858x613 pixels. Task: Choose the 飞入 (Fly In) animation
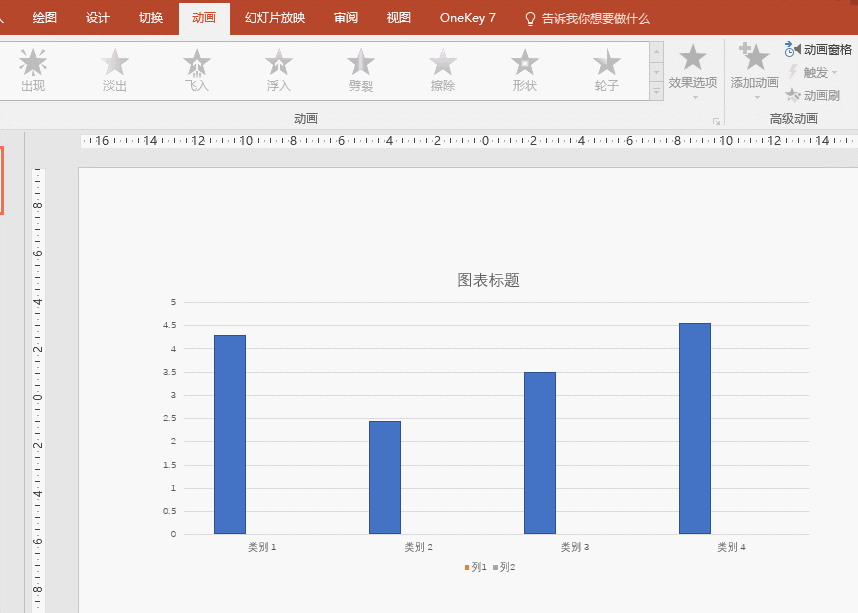click(x=197, y=70)
